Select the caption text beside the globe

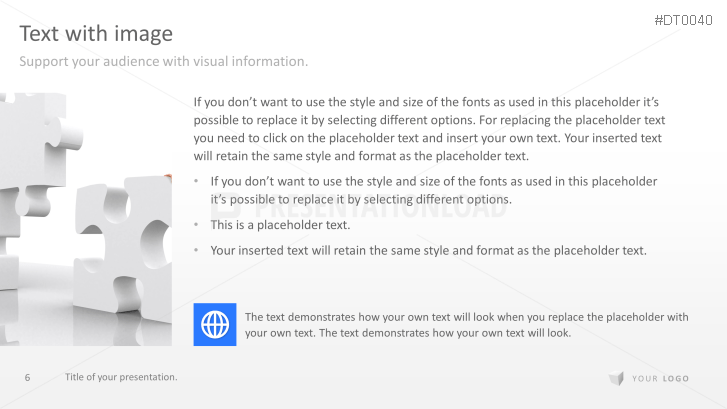466,324
